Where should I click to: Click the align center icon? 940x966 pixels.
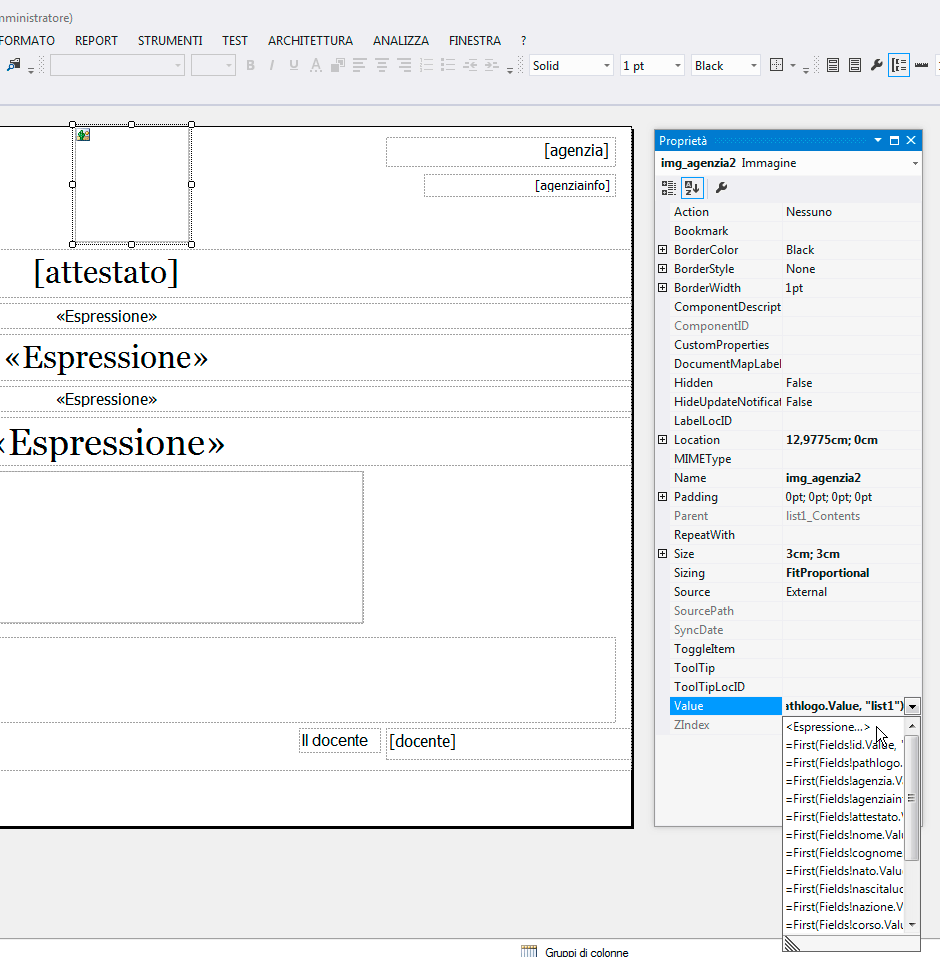[382, 65]
